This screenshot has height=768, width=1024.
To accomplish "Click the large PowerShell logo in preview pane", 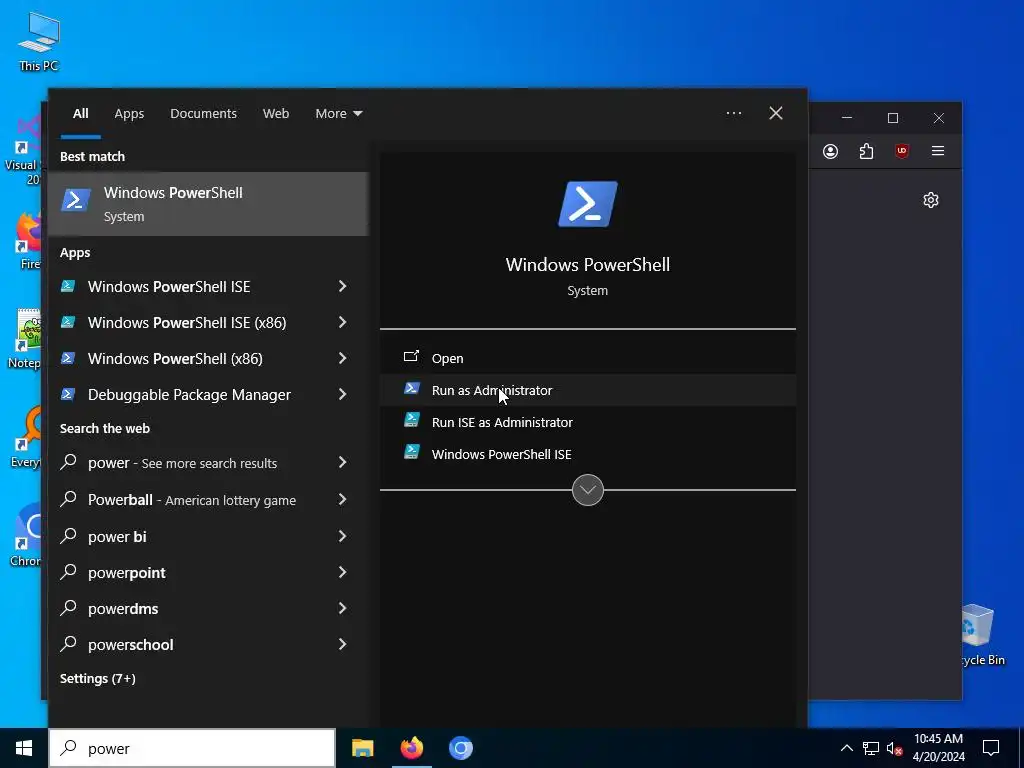I will coord(588,204).
